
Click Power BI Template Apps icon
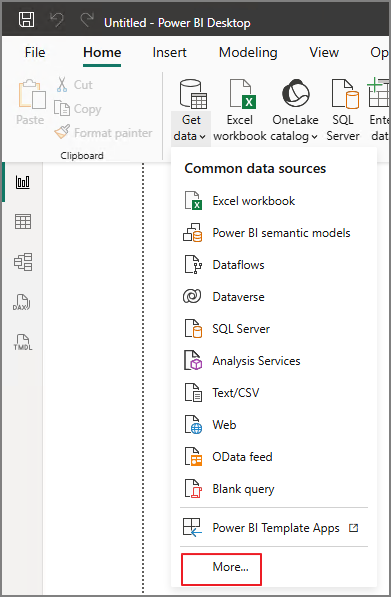coord(192,528)
